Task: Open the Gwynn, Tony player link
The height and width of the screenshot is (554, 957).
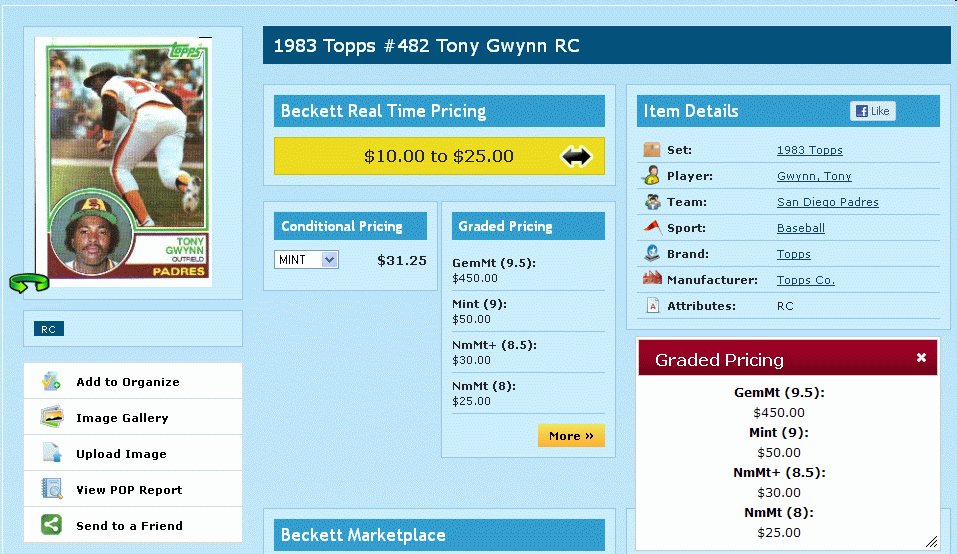Action: coord(814,176)
